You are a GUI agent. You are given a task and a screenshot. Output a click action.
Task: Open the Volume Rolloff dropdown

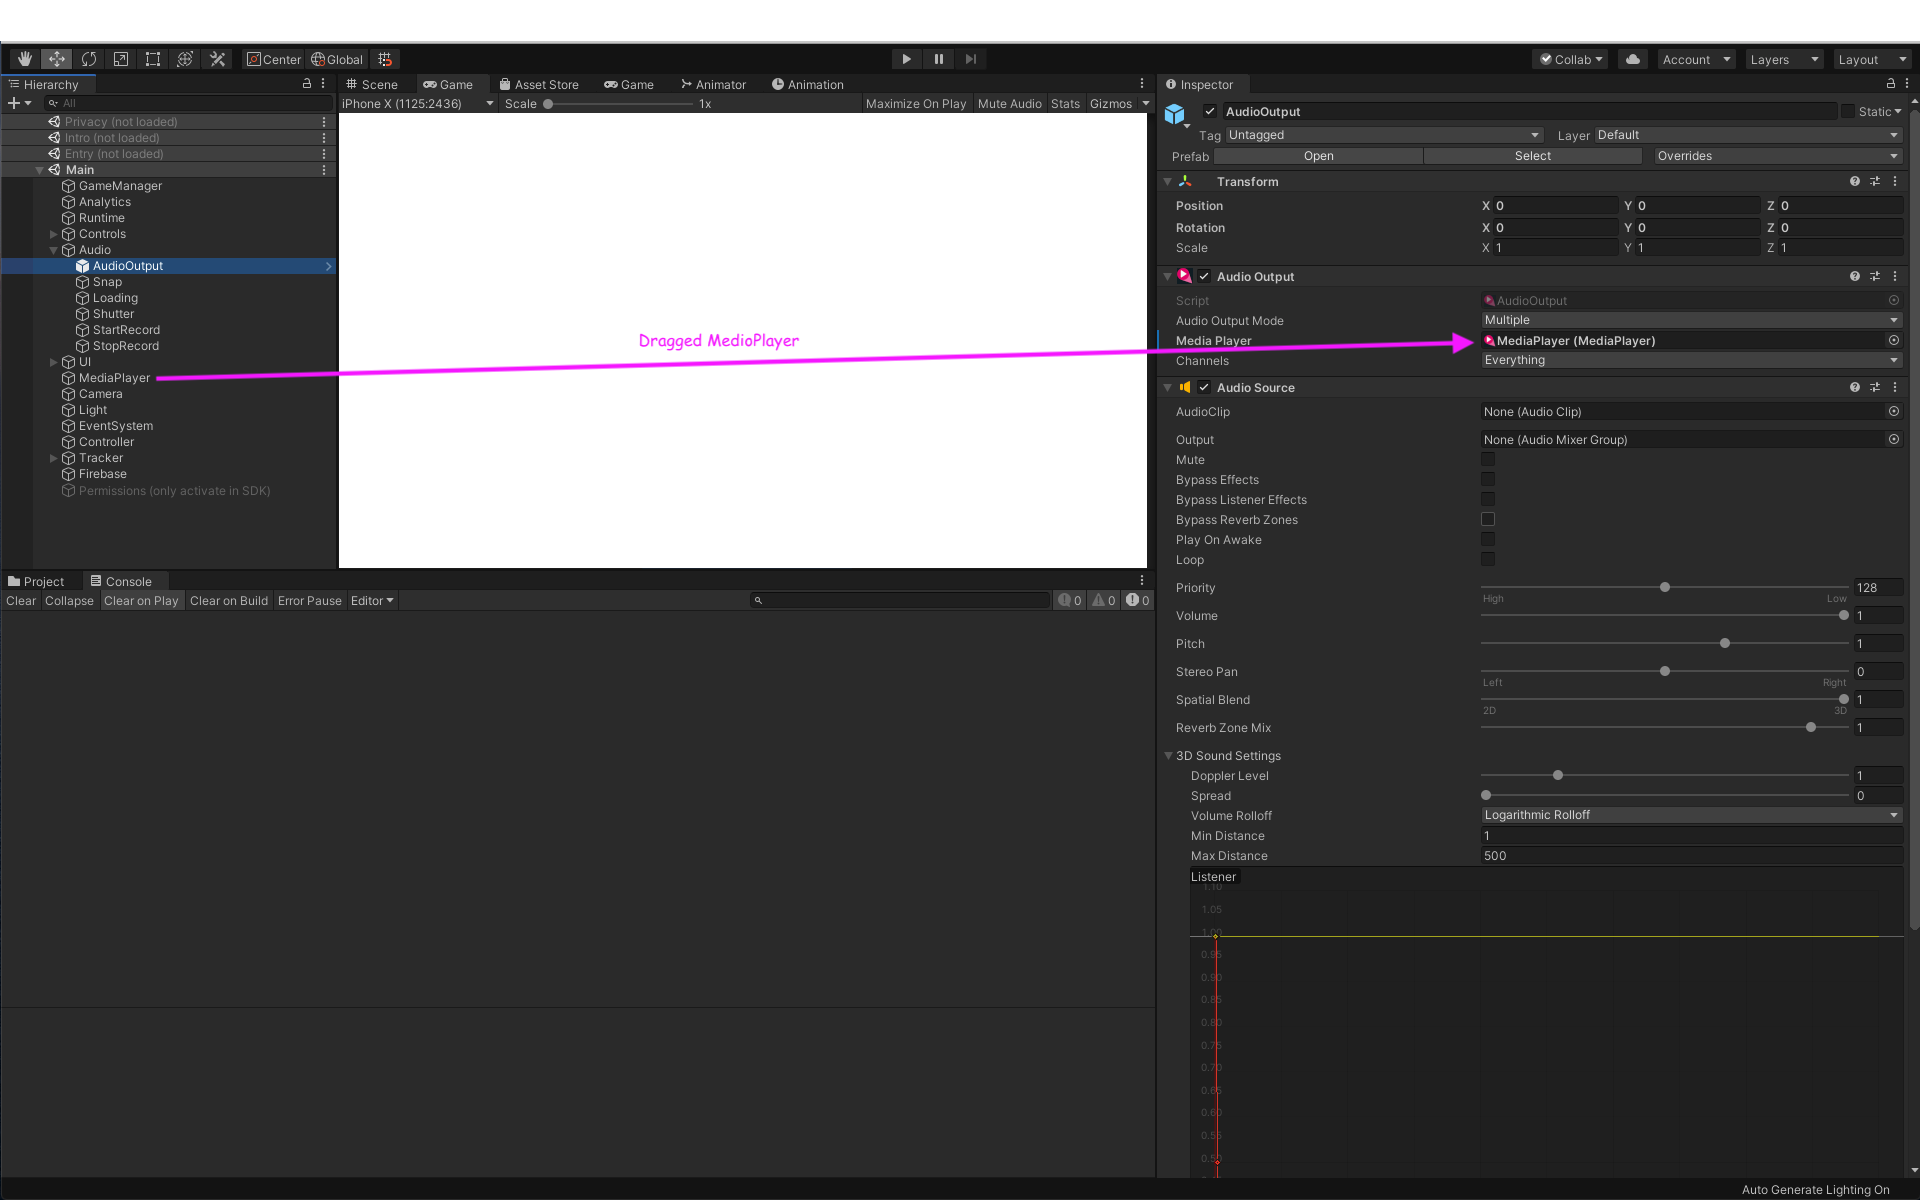1690,815
